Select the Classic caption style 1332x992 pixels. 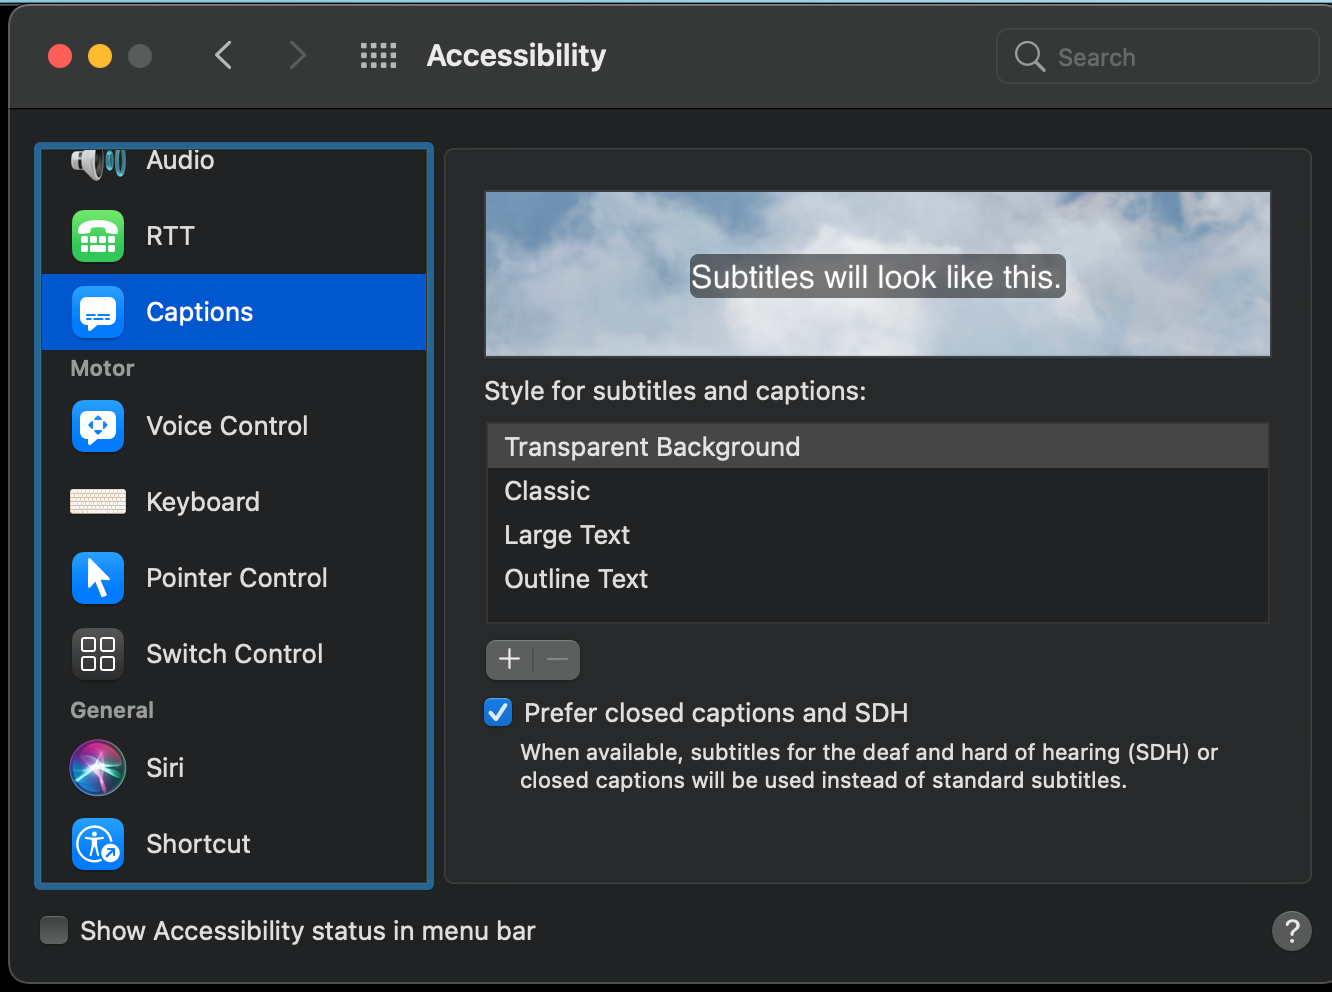tap(547, 491)
